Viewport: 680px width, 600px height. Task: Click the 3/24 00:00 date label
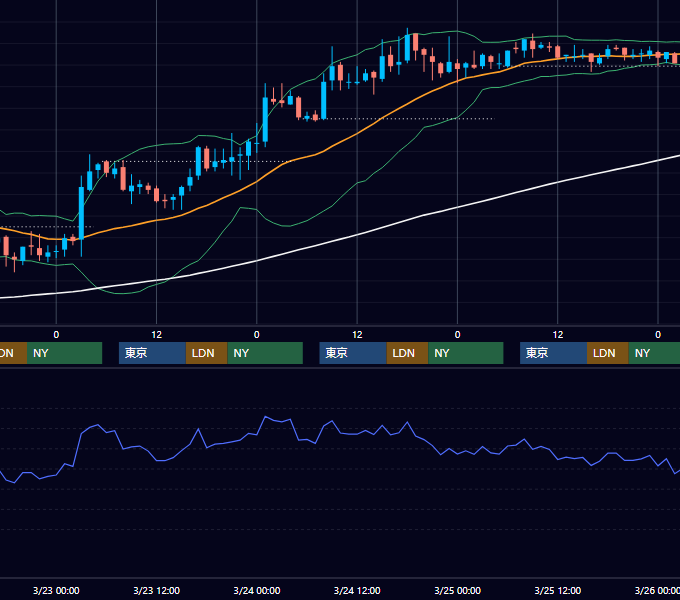[x=257, y=590]
